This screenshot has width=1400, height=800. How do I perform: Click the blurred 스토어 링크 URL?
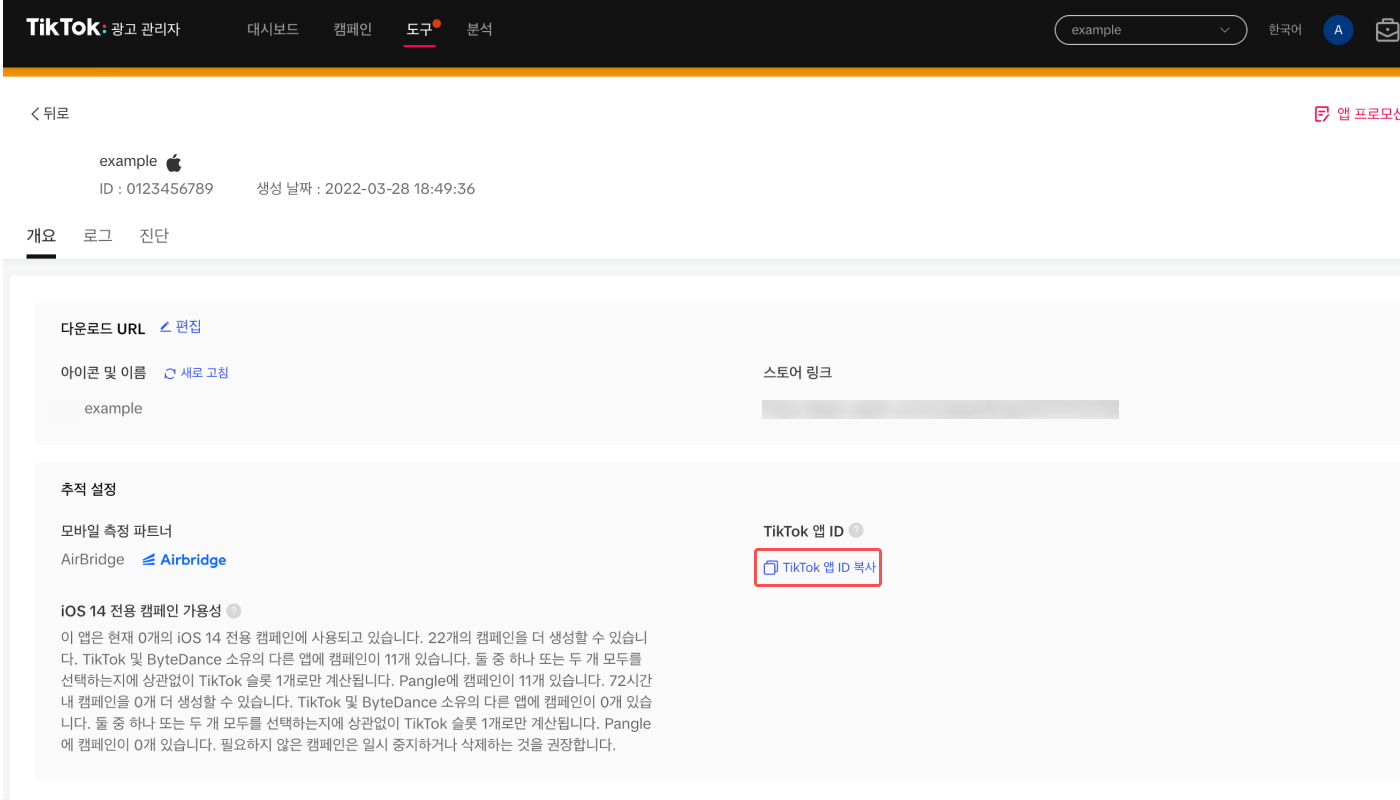(x=940, y=409)
